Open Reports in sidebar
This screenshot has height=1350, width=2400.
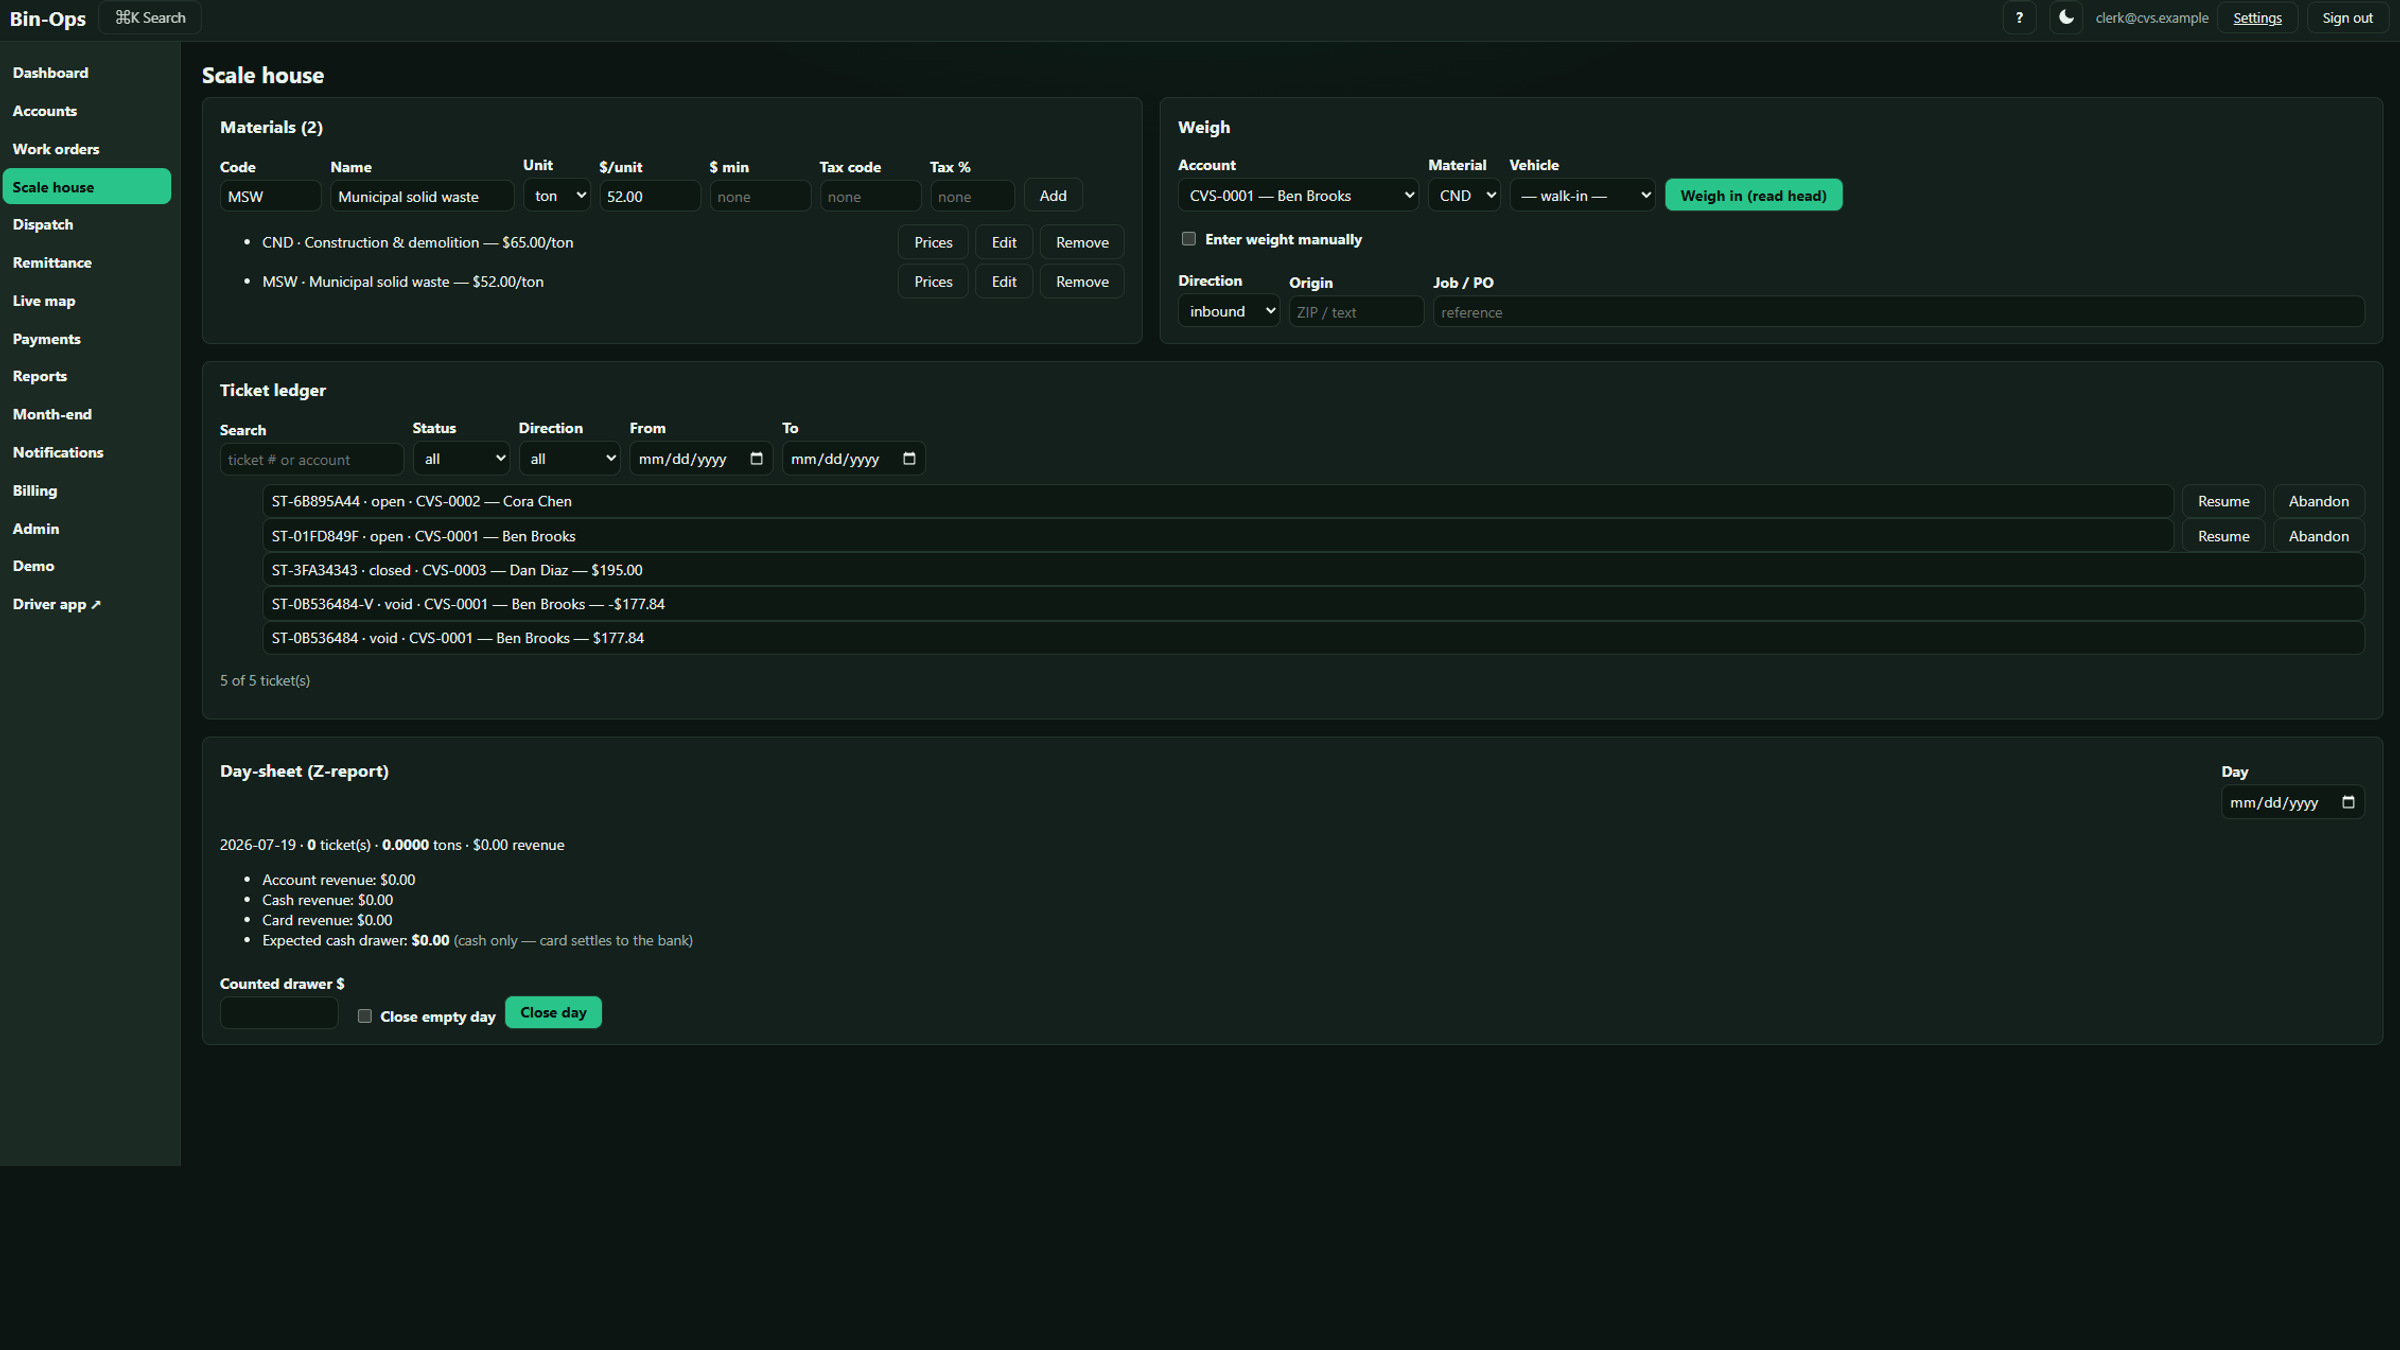(87, 376)
